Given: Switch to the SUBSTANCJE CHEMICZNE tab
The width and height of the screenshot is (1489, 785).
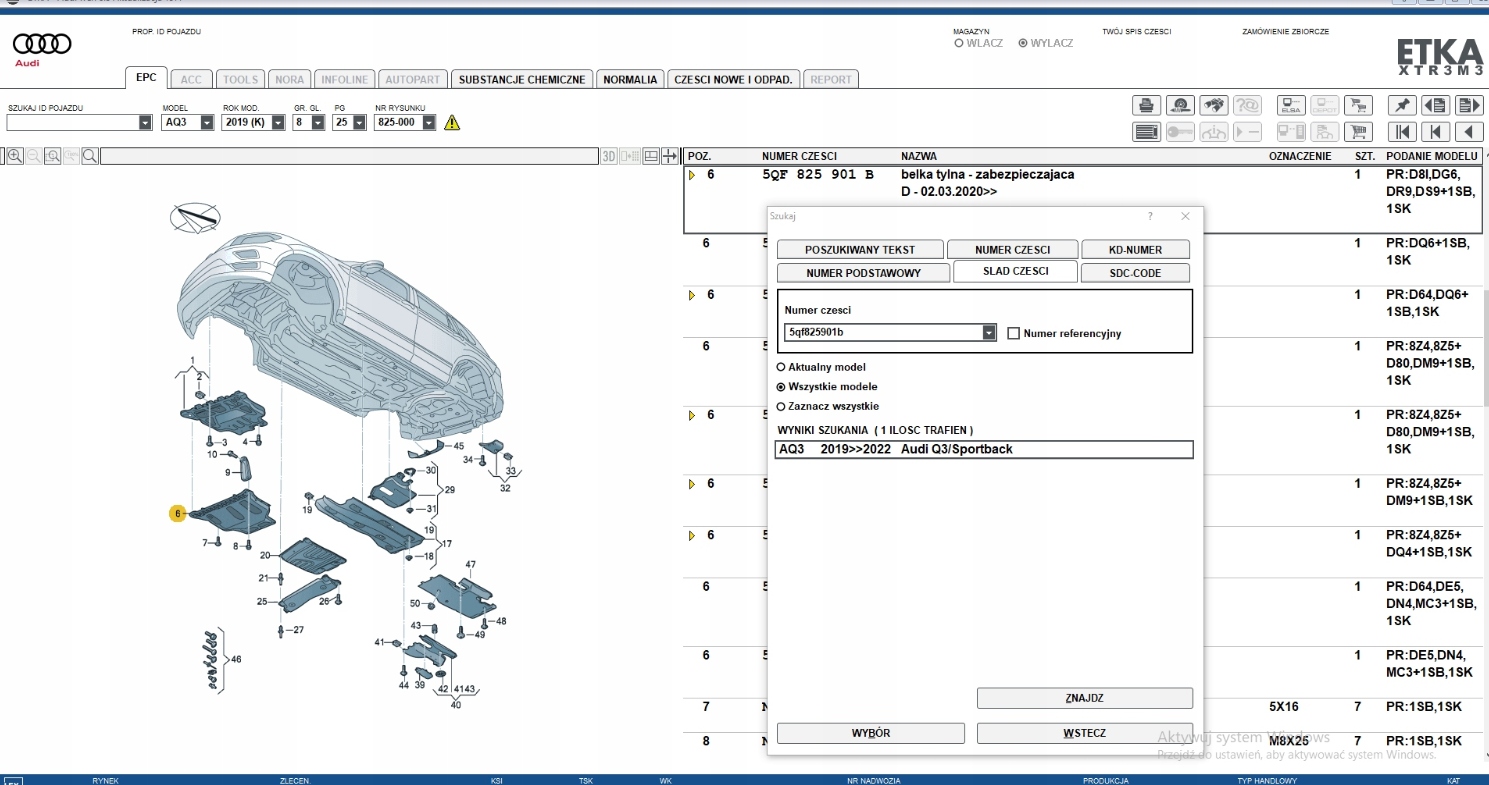Looking at the screenshot, I should pyautogui.click(x=522, y=79).
